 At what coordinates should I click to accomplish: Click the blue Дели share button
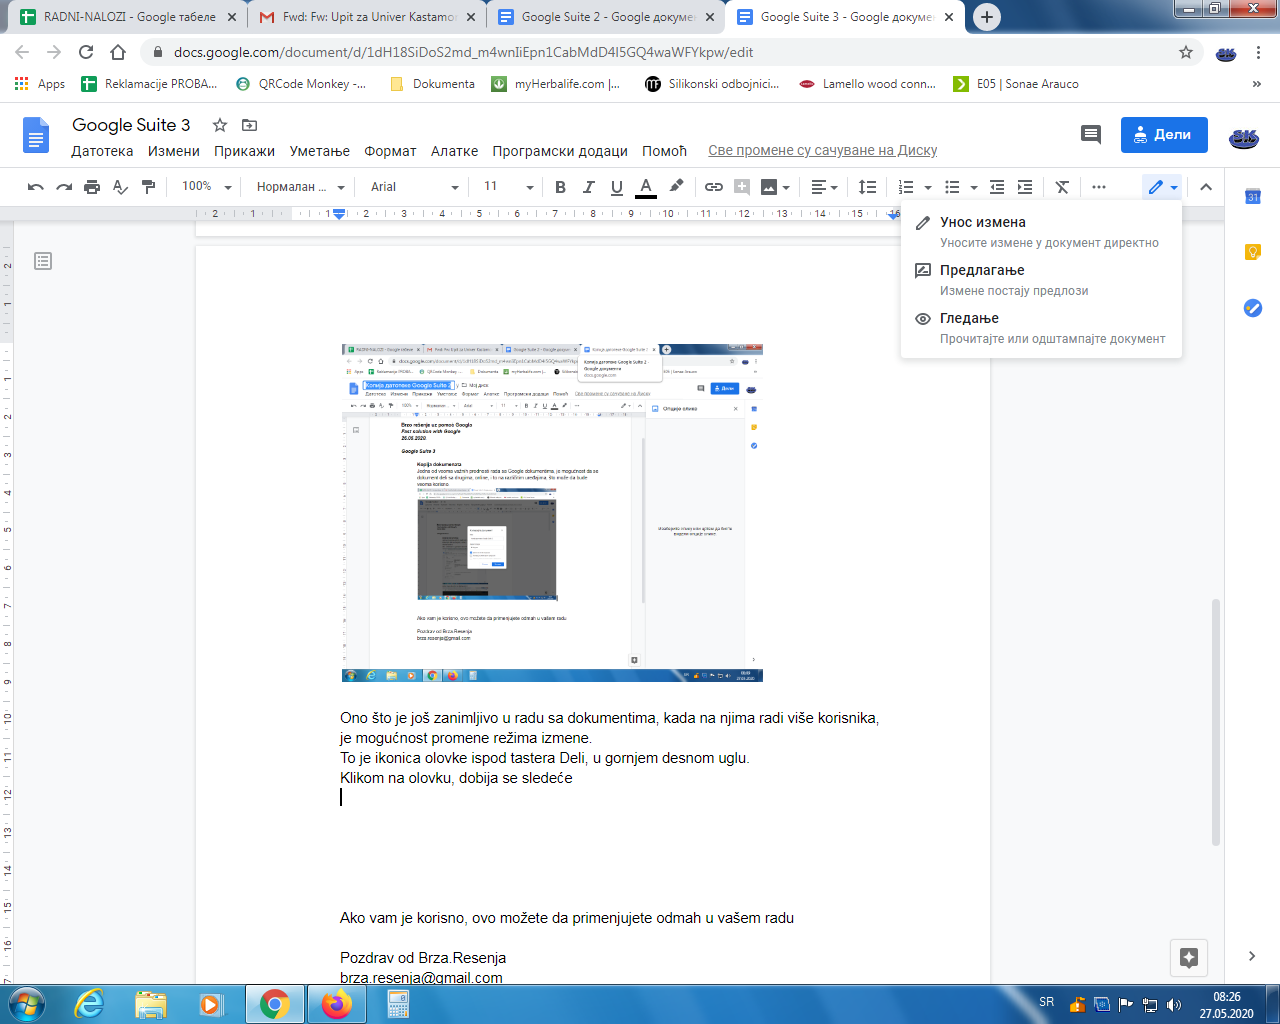pos(1164,135)
